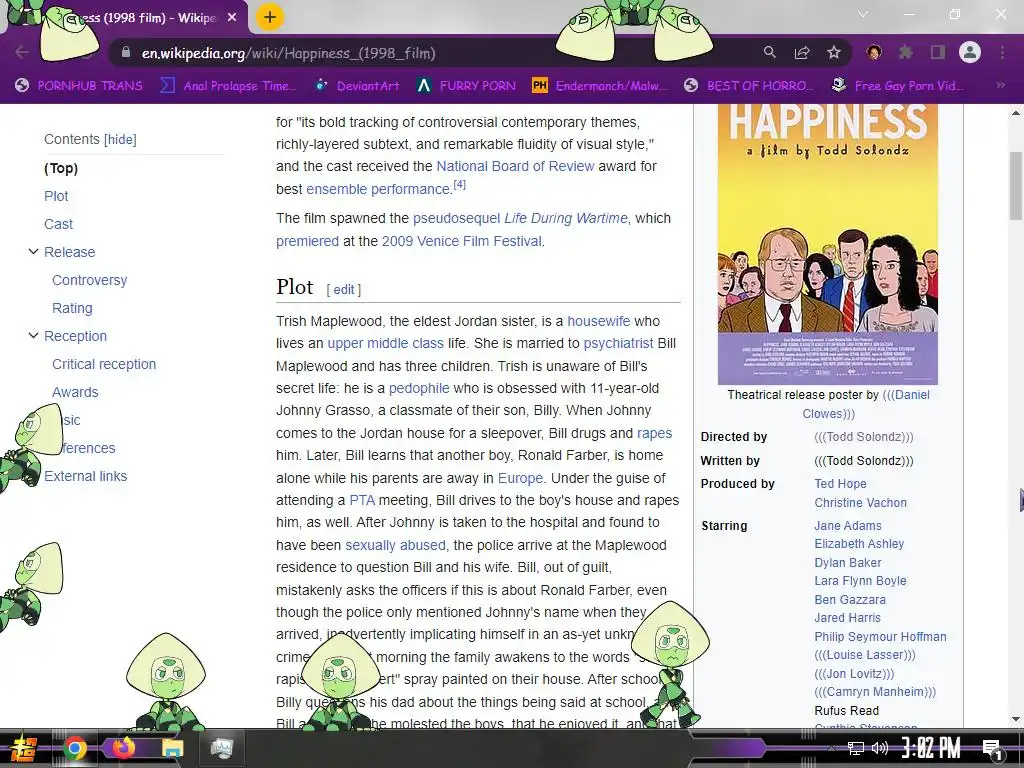The width and height of the screenshot is (1024, 768).
Task: Go to Cast section in contents
Action: tap(58, 224)
